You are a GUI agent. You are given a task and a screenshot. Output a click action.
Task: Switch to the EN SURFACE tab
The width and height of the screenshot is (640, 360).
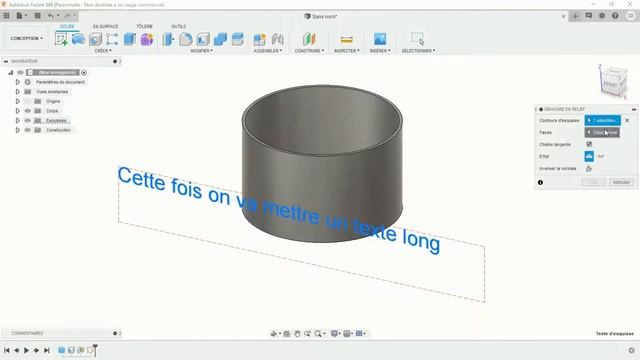point(105,26)
